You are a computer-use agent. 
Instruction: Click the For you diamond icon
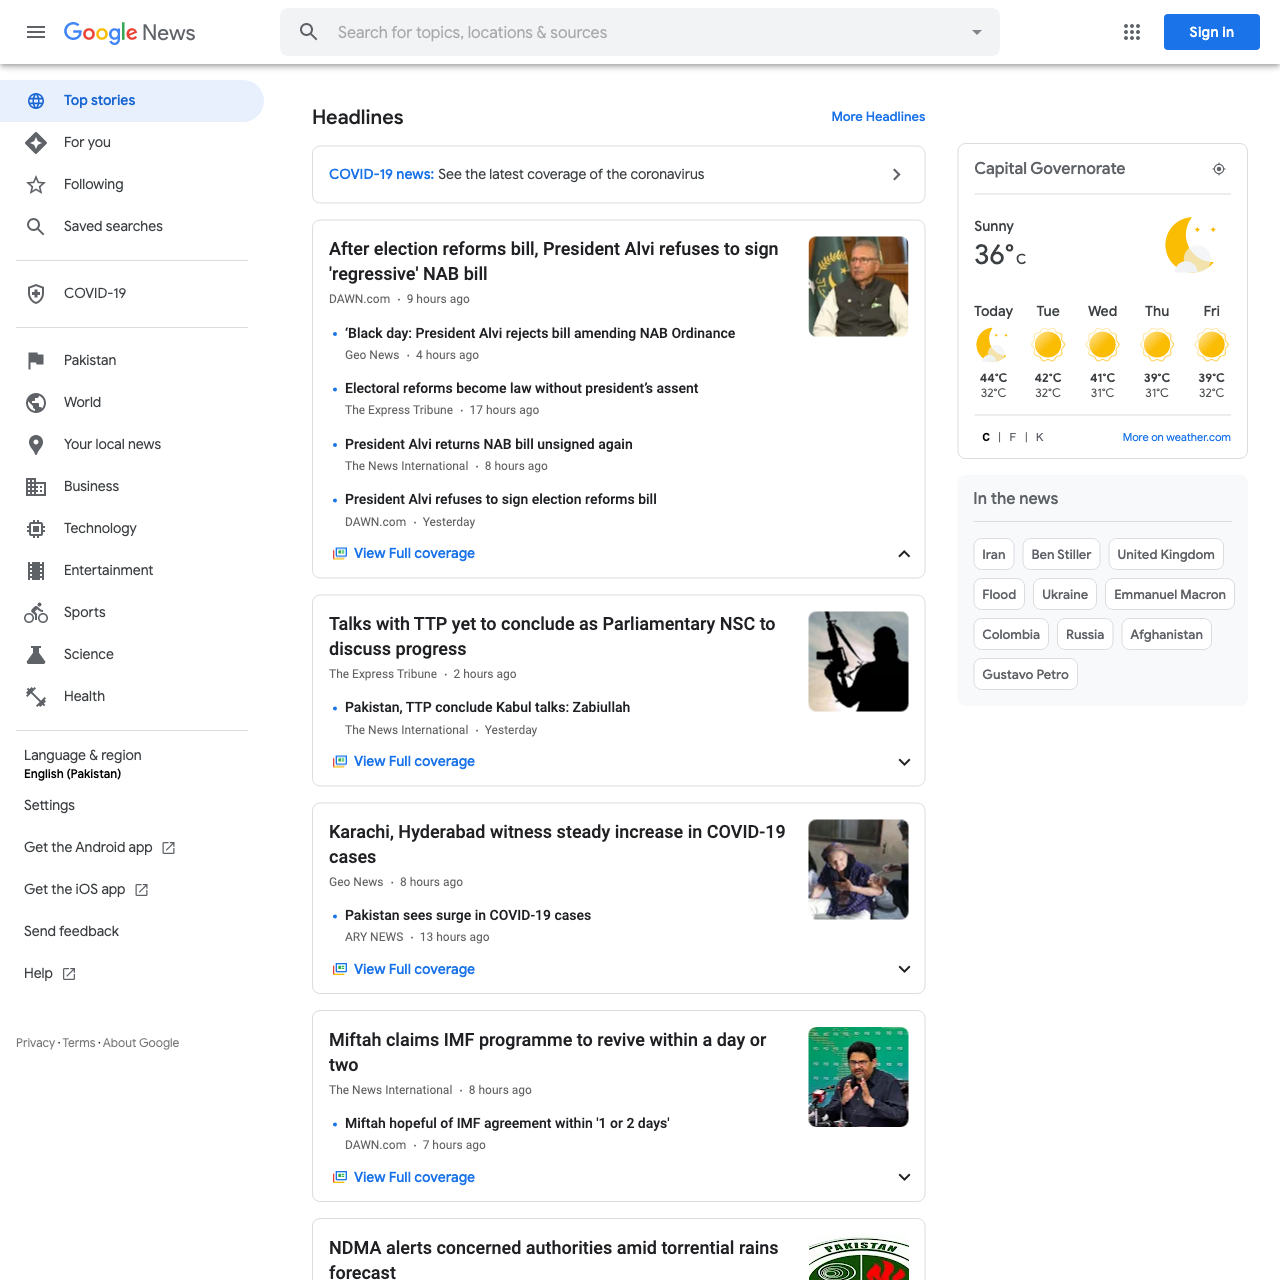tap(36, 143)
